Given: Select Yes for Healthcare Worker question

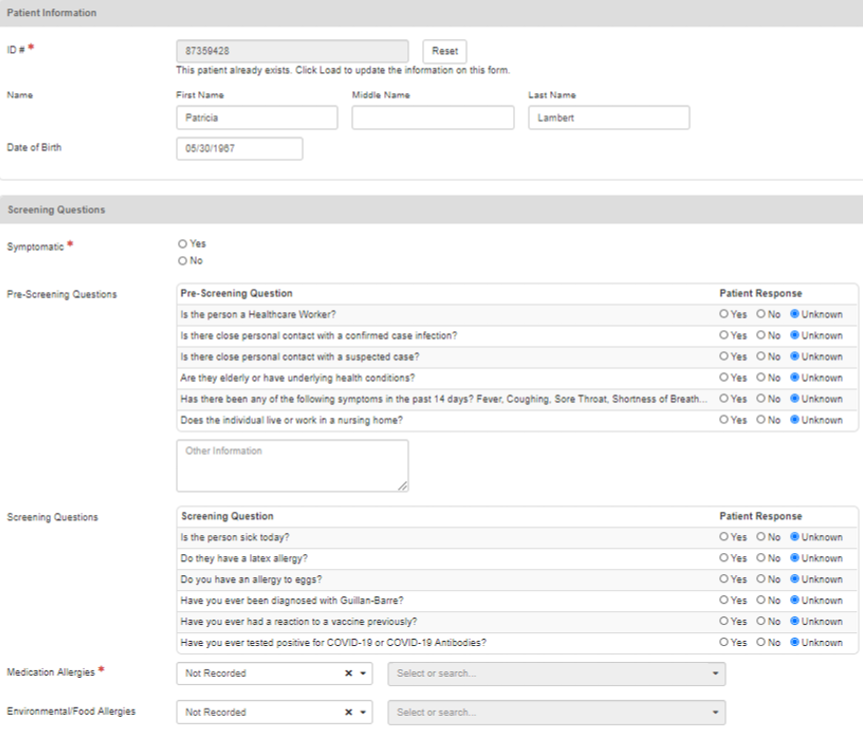Looking at the screenshot, I should [724, 314].
